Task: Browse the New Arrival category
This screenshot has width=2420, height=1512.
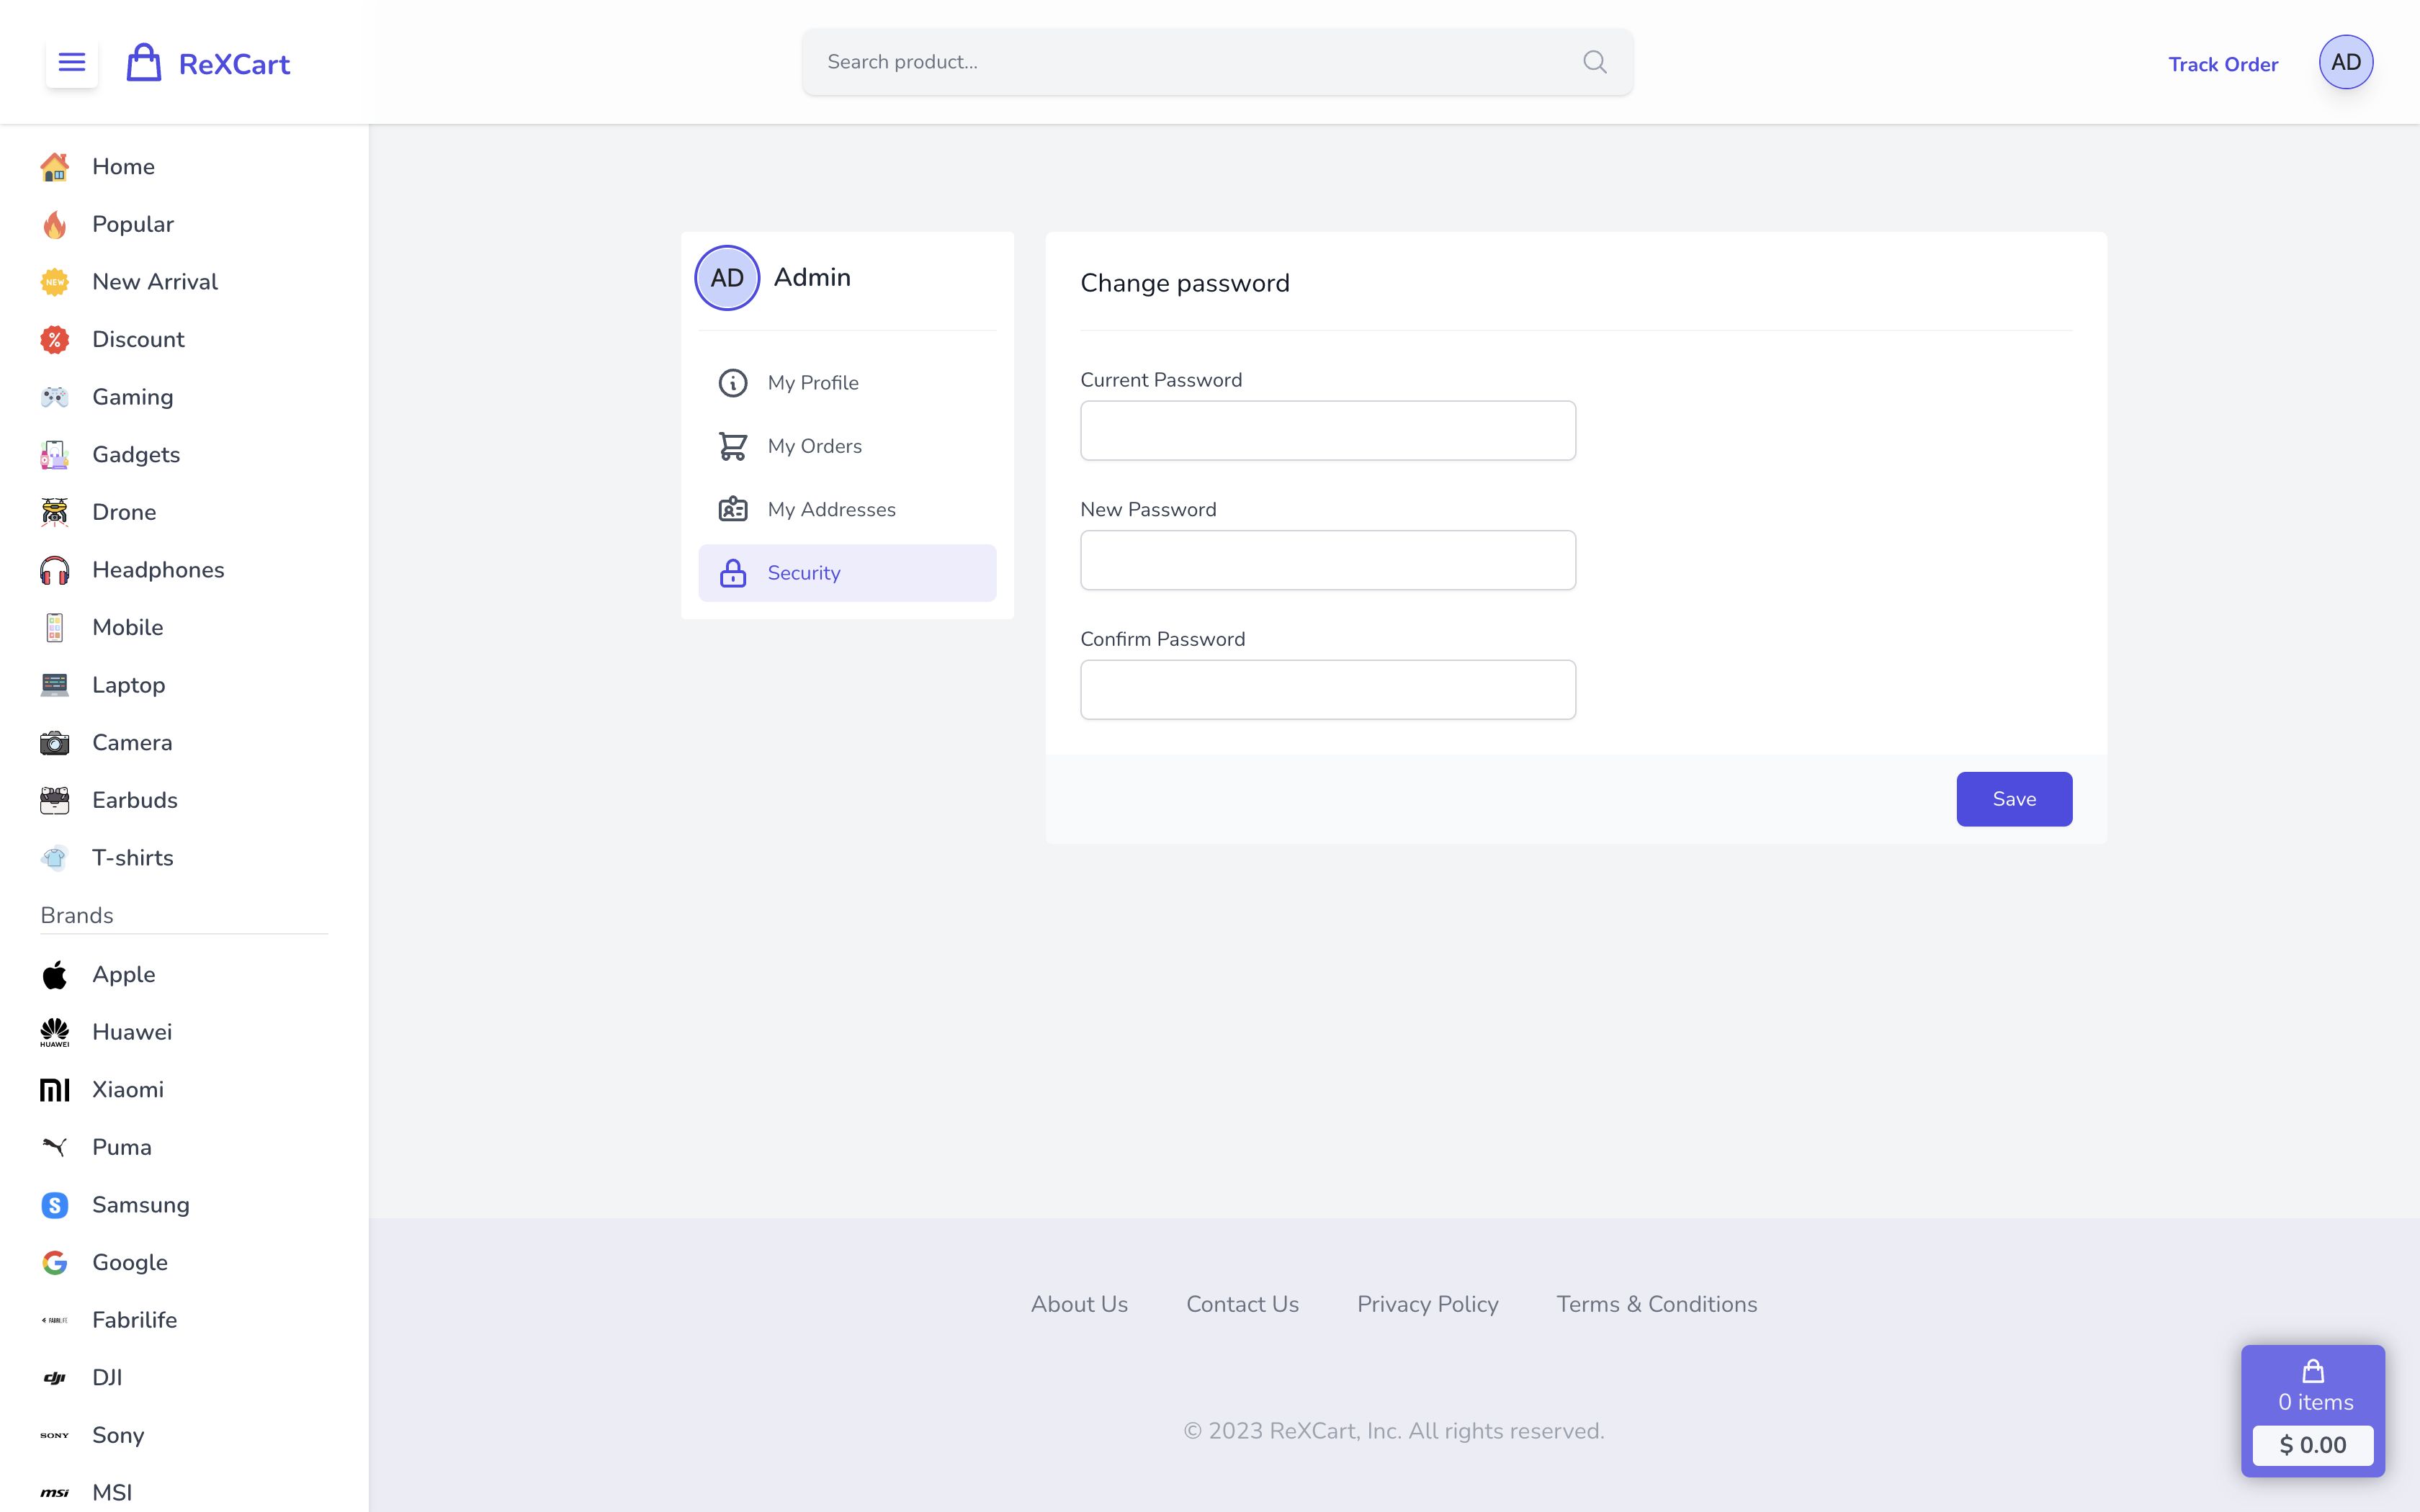Action: click(x=155, y=282)
